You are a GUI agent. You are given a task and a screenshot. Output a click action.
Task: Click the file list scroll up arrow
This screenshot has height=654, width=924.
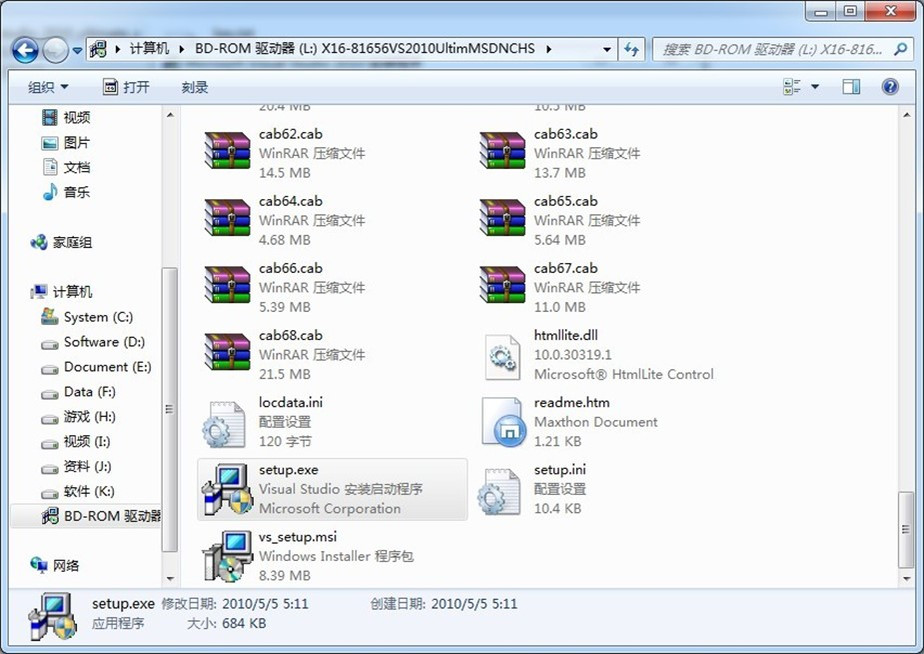coord(907,115)
